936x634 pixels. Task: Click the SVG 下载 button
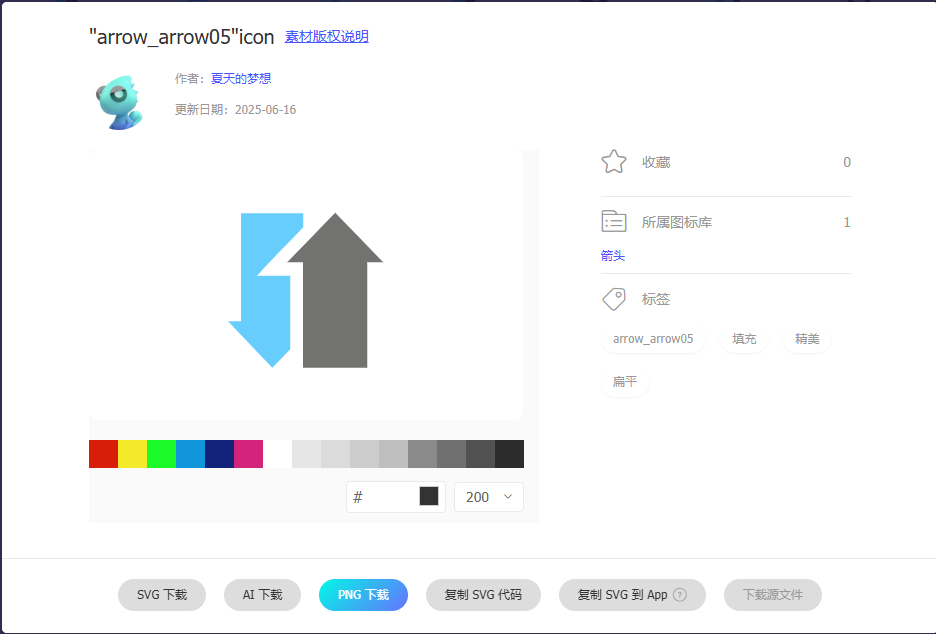click(161, 595)
